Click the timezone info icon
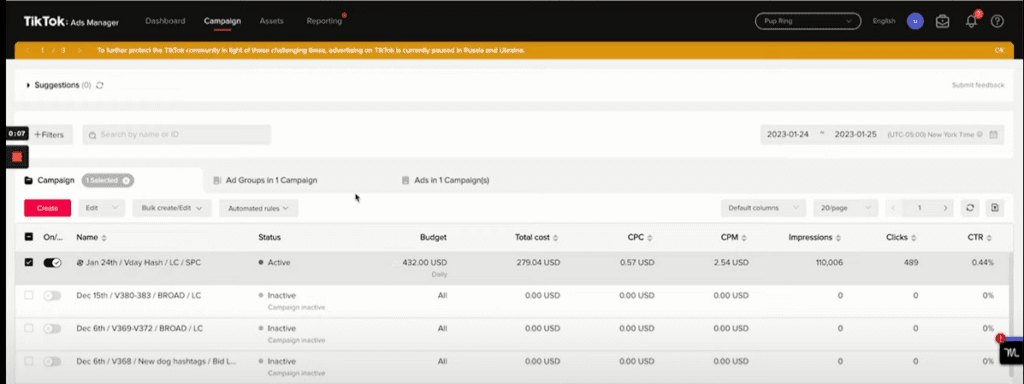Screen dimensions: 1024x384 (980, 135)
